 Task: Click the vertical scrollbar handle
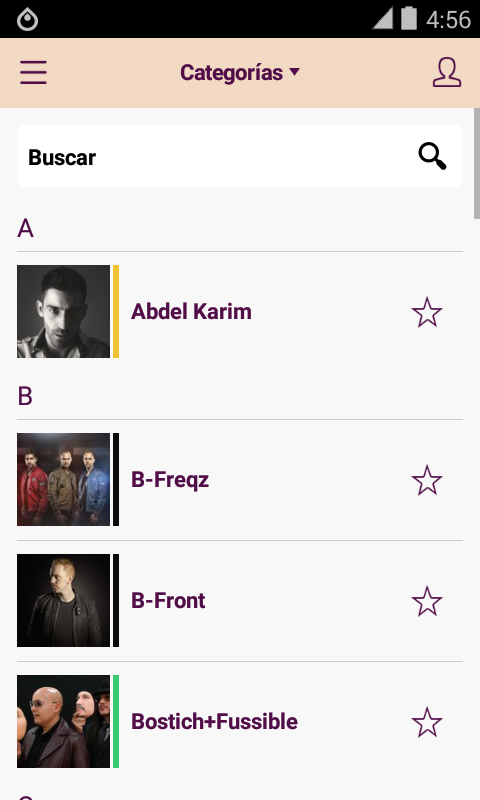476,163
